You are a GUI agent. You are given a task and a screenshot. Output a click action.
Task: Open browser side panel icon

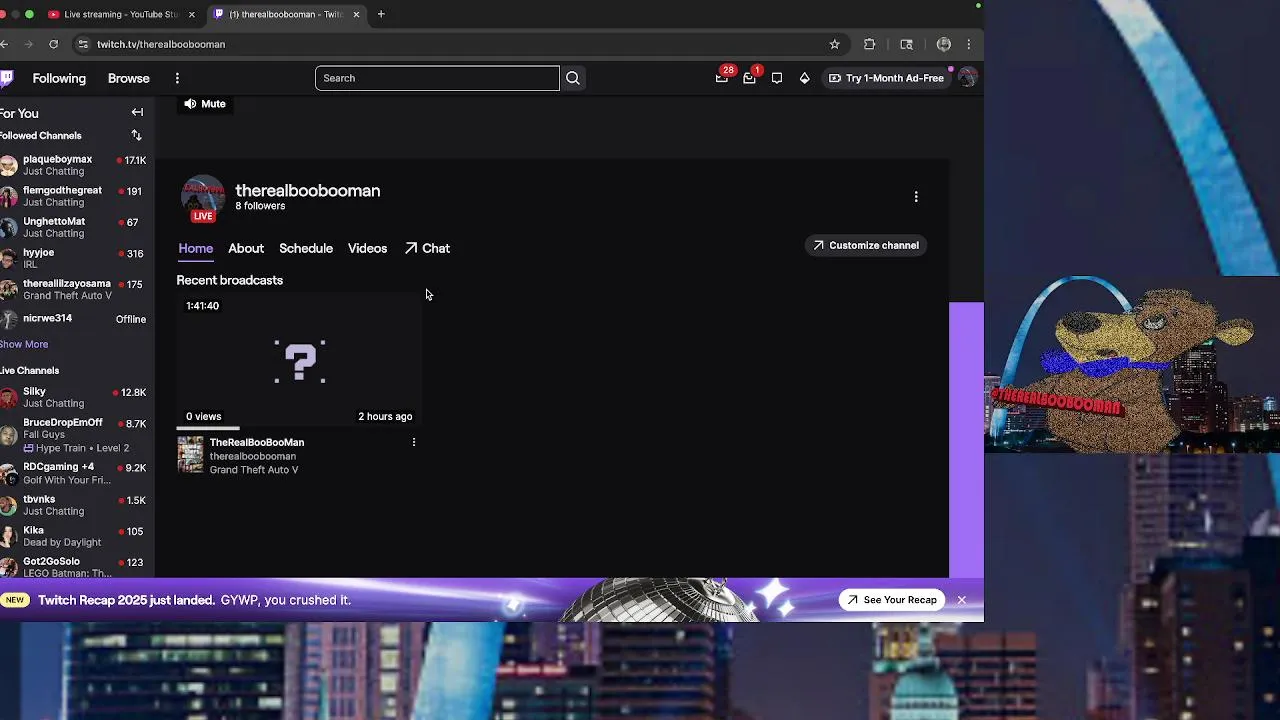906,44
